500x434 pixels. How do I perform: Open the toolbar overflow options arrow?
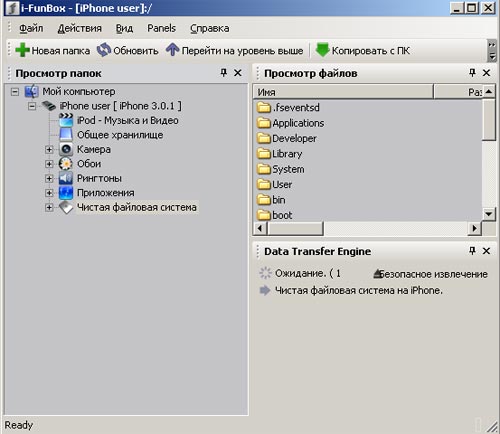[492, 51]
